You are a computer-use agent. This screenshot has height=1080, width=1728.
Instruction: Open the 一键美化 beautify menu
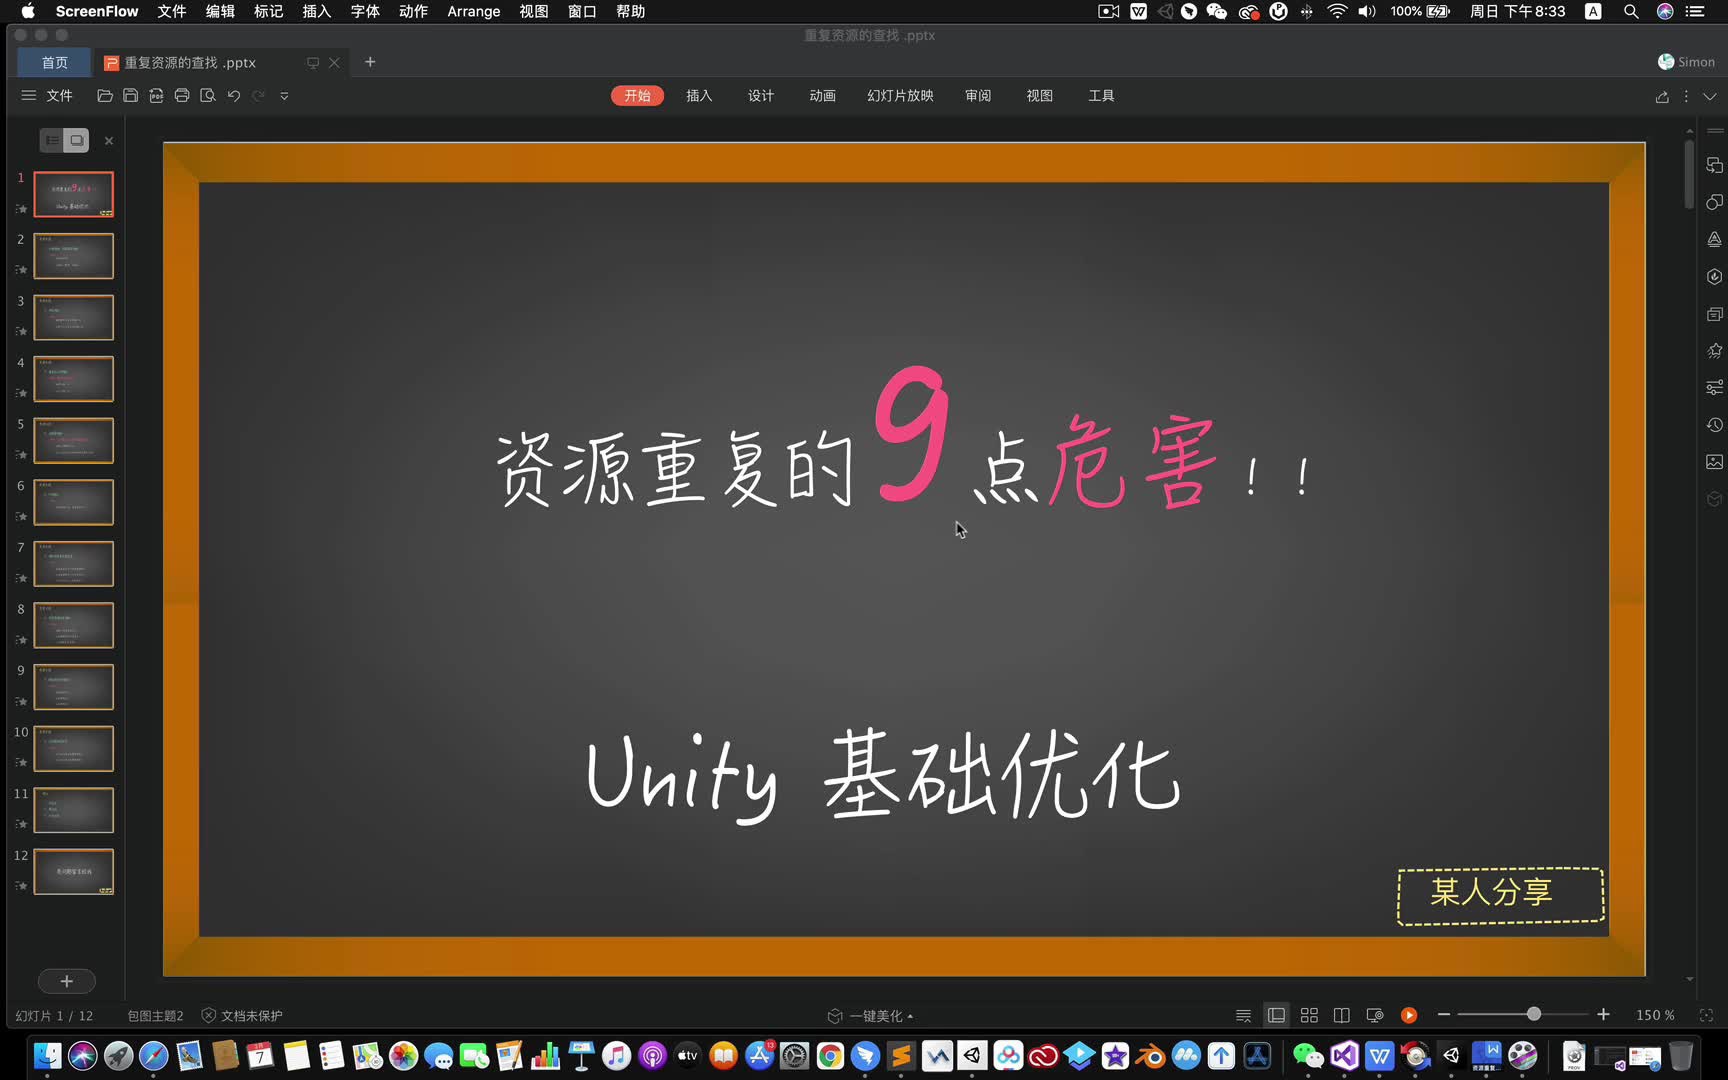[x=871, y=1015]
